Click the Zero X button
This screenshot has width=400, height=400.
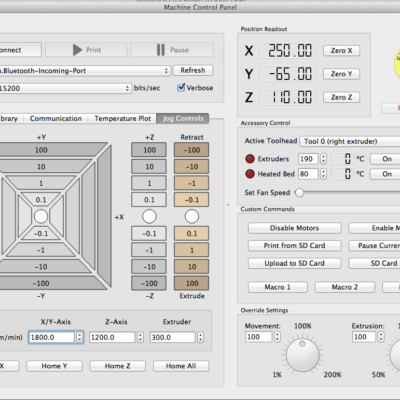342,51
